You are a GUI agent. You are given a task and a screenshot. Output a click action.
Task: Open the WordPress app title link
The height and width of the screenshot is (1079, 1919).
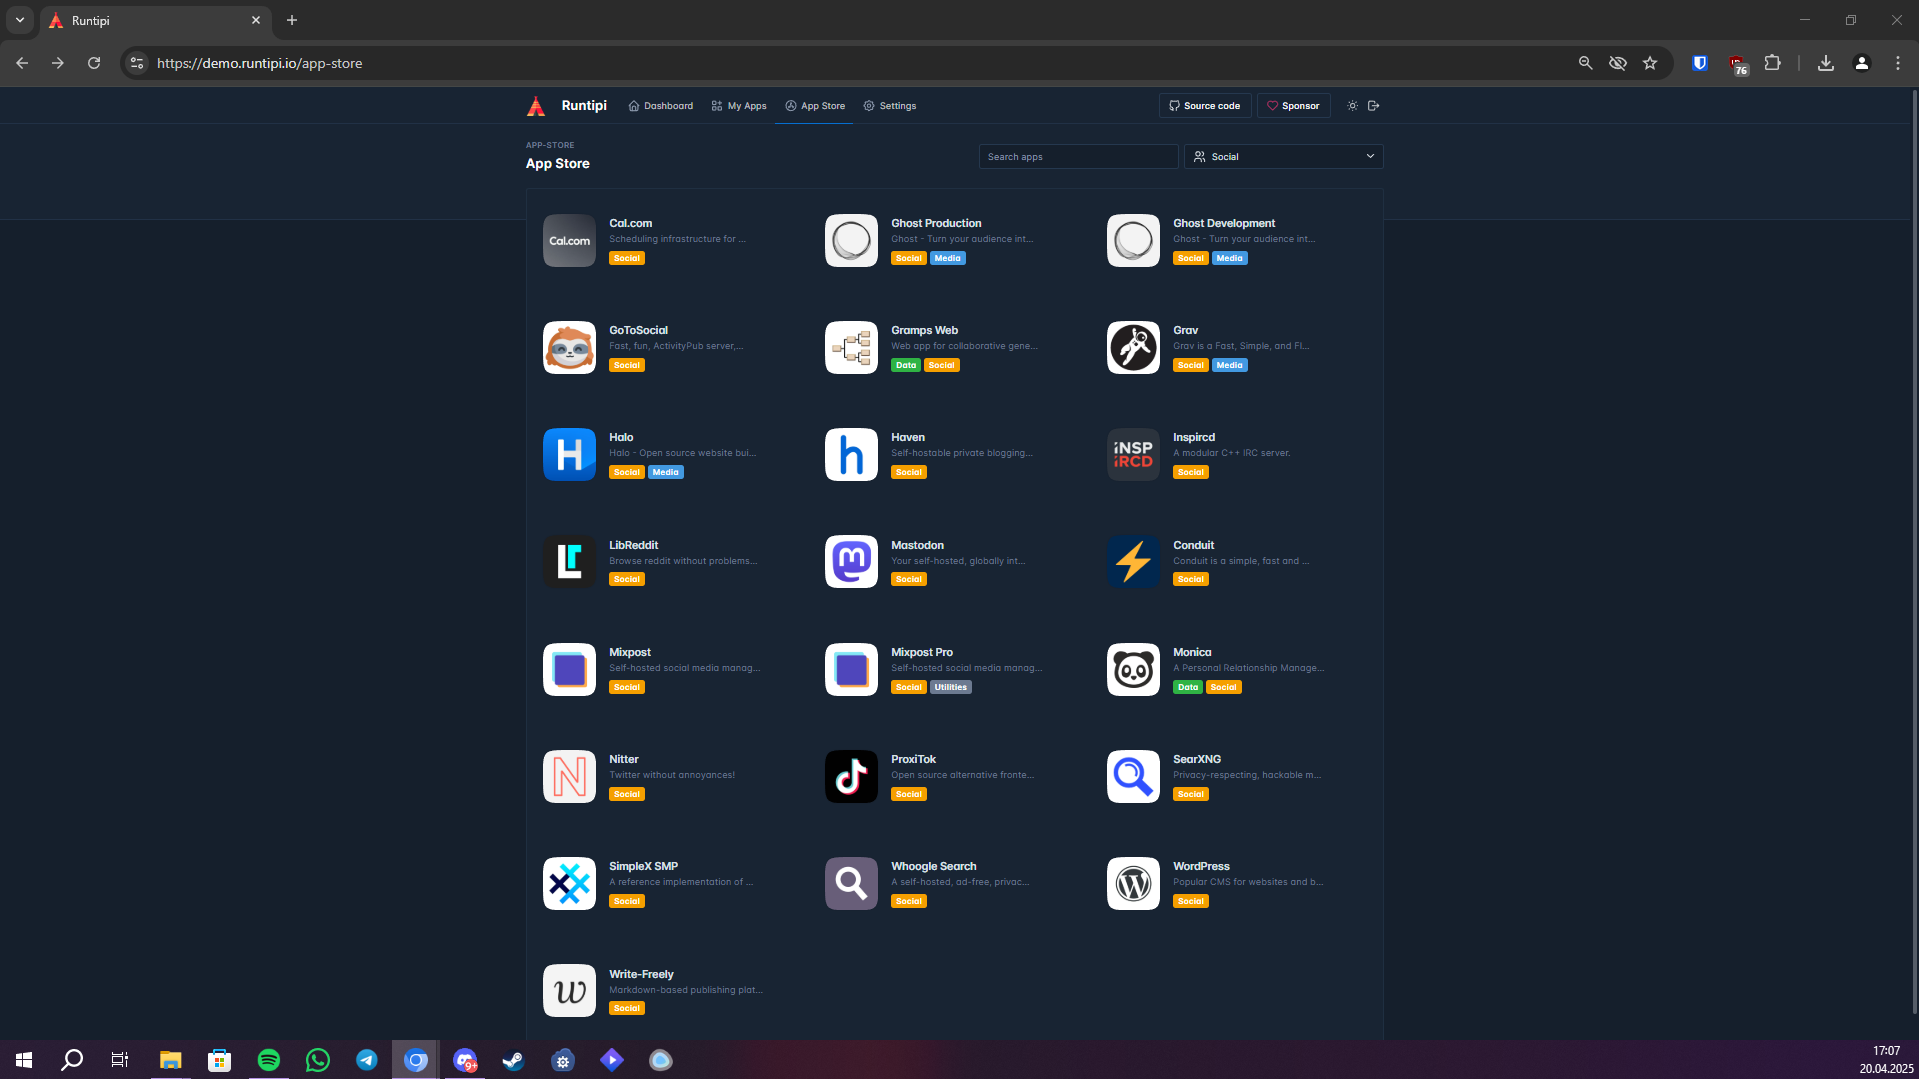(1201, 866)
